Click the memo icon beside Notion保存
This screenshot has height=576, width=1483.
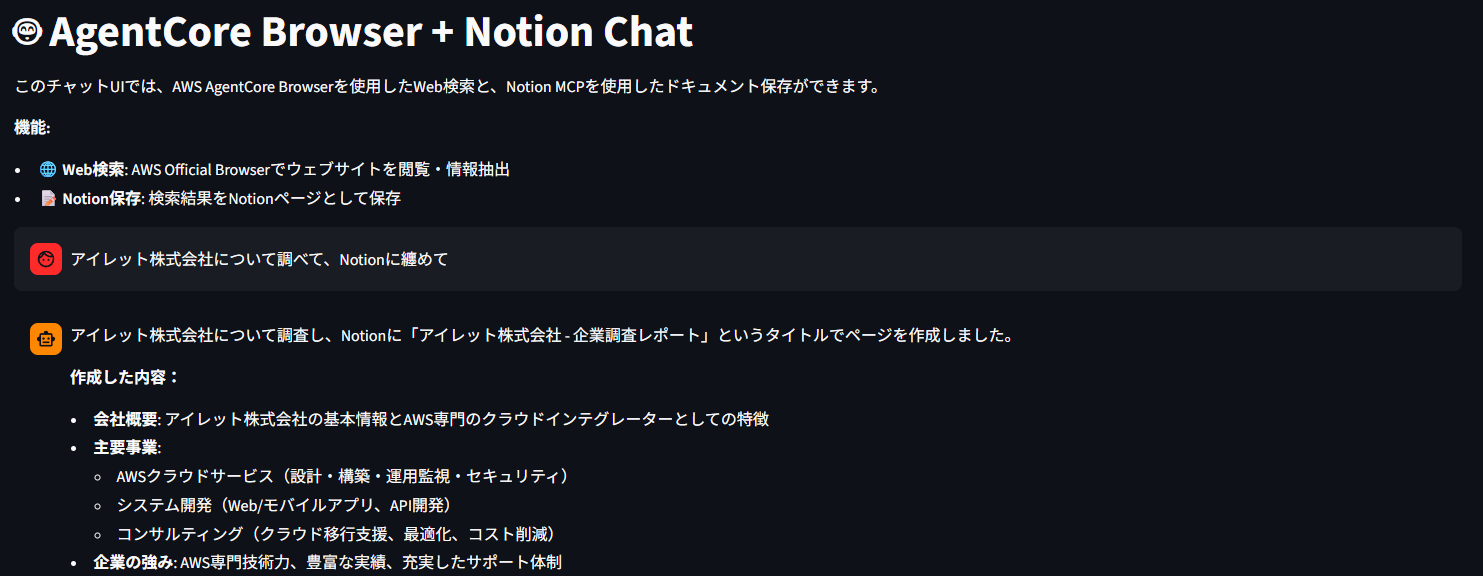point(48,199)
